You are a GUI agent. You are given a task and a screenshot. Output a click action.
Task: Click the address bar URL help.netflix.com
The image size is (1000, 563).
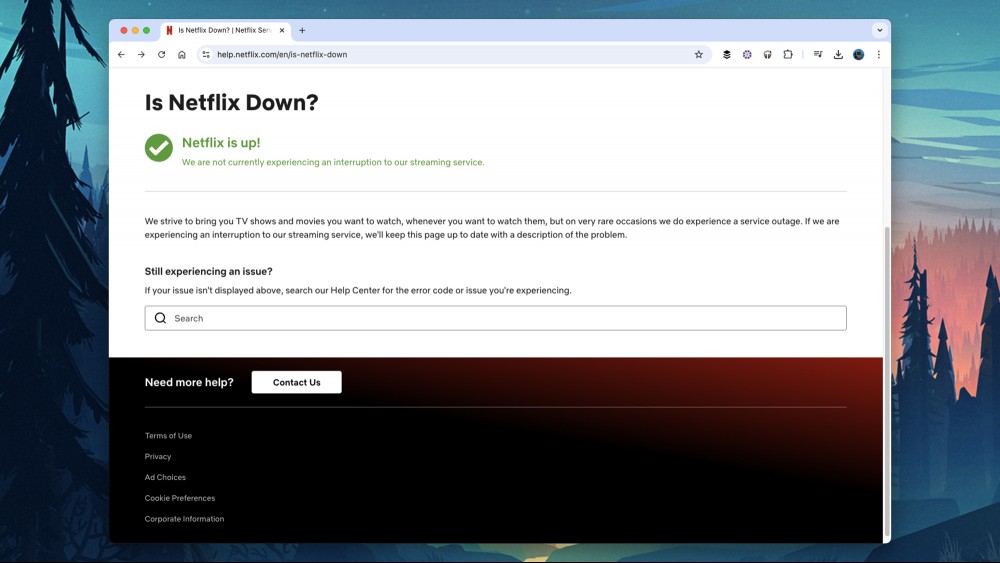coord(282,55)
